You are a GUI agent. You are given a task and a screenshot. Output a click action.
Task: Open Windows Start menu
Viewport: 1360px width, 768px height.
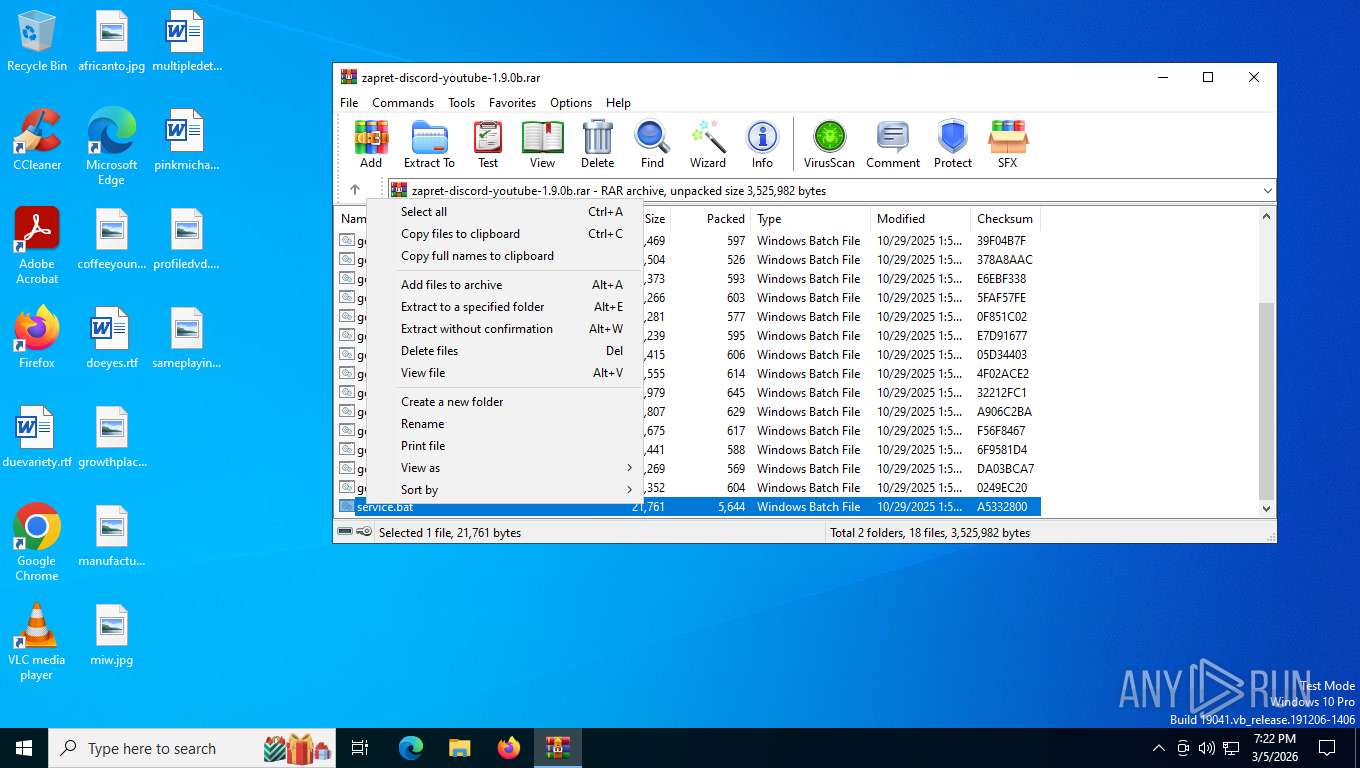coord(24,748)
